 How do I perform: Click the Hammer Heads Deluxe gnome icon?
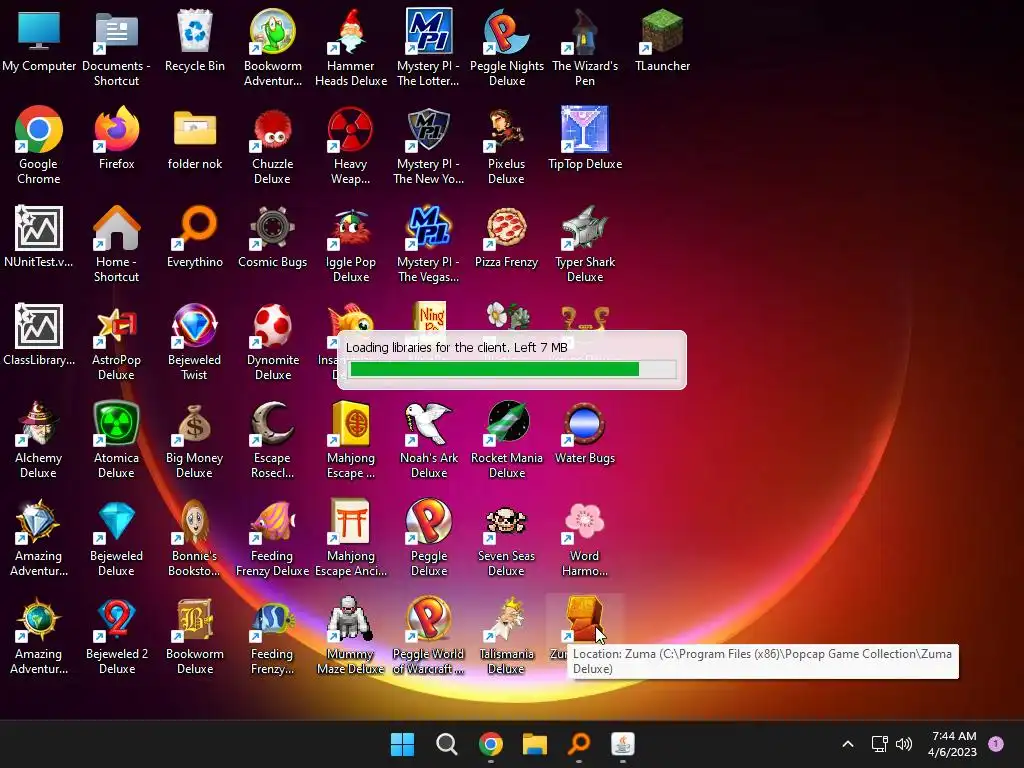coord(351,31)
